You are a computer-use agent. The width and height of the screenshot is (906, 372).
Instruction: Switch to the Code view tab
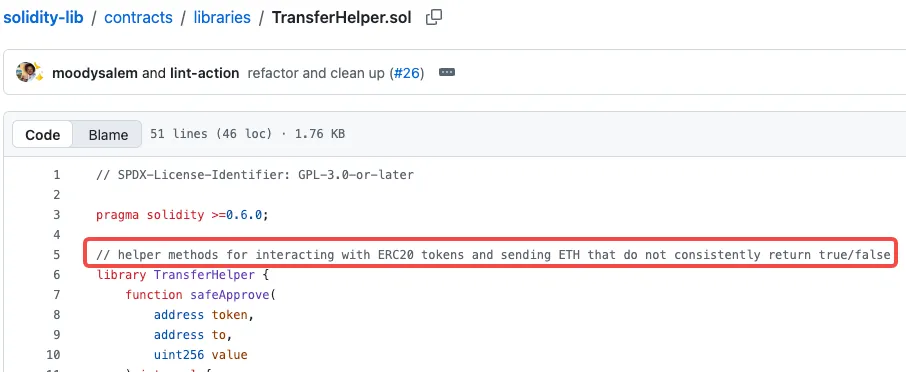[43, 135]
